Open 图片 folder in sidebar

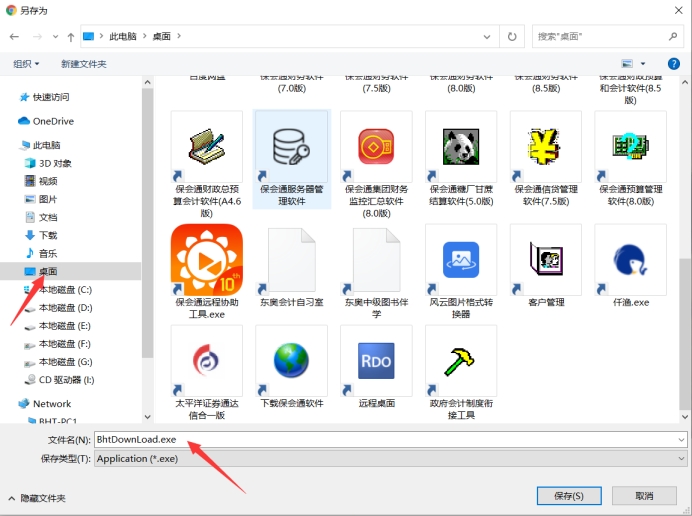[x=41, y=200]
